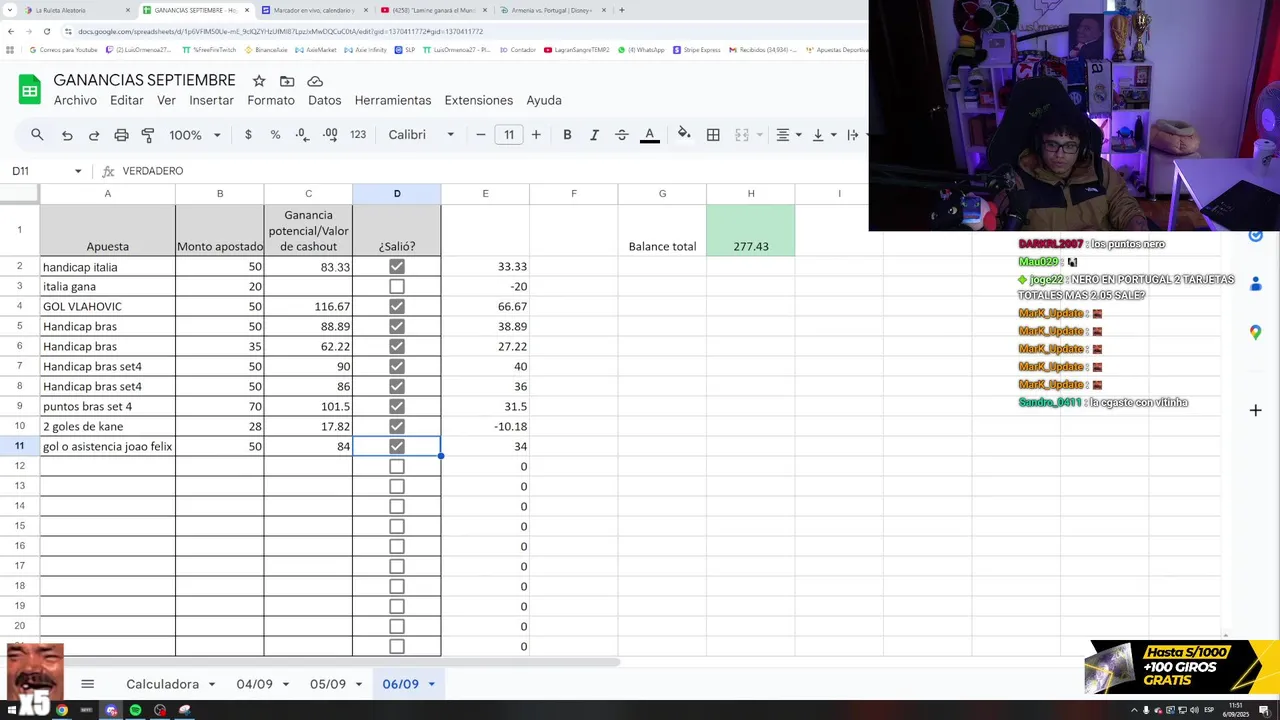
Task: Activate the paint format tool
Action: coord(148,135)
